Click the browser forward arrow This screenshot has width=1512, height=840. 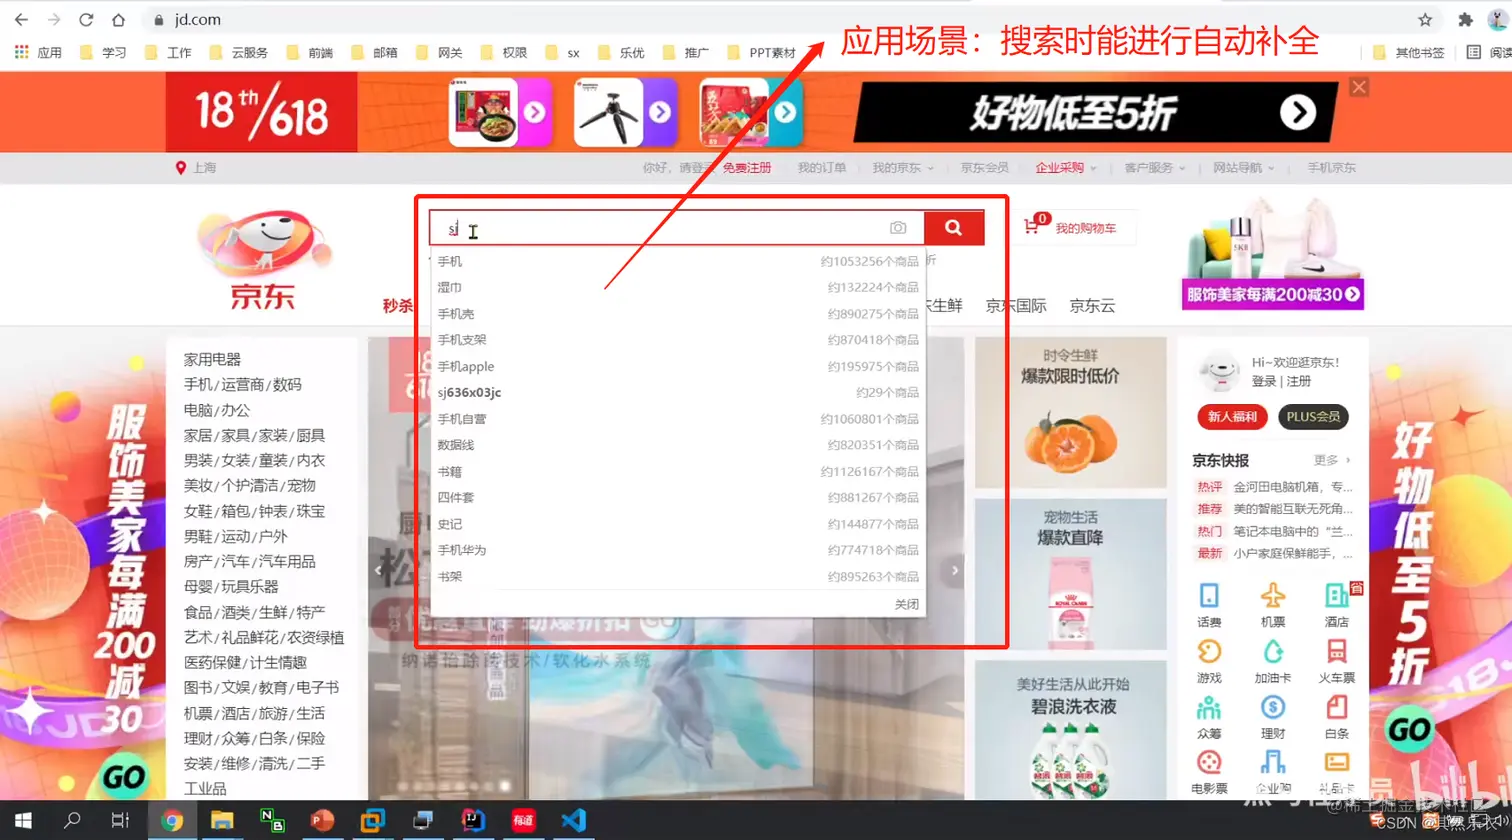click(54, 19)
